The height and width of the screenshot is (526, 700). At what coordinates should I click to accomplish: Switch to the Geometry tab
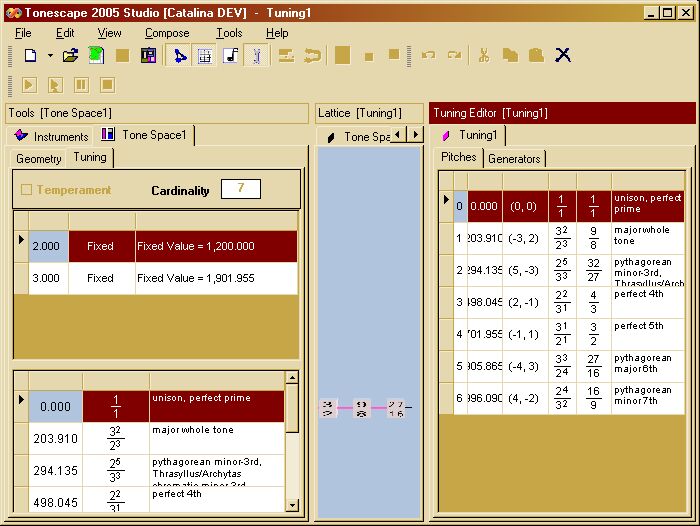pyautogui.click(x=38, y=159)
